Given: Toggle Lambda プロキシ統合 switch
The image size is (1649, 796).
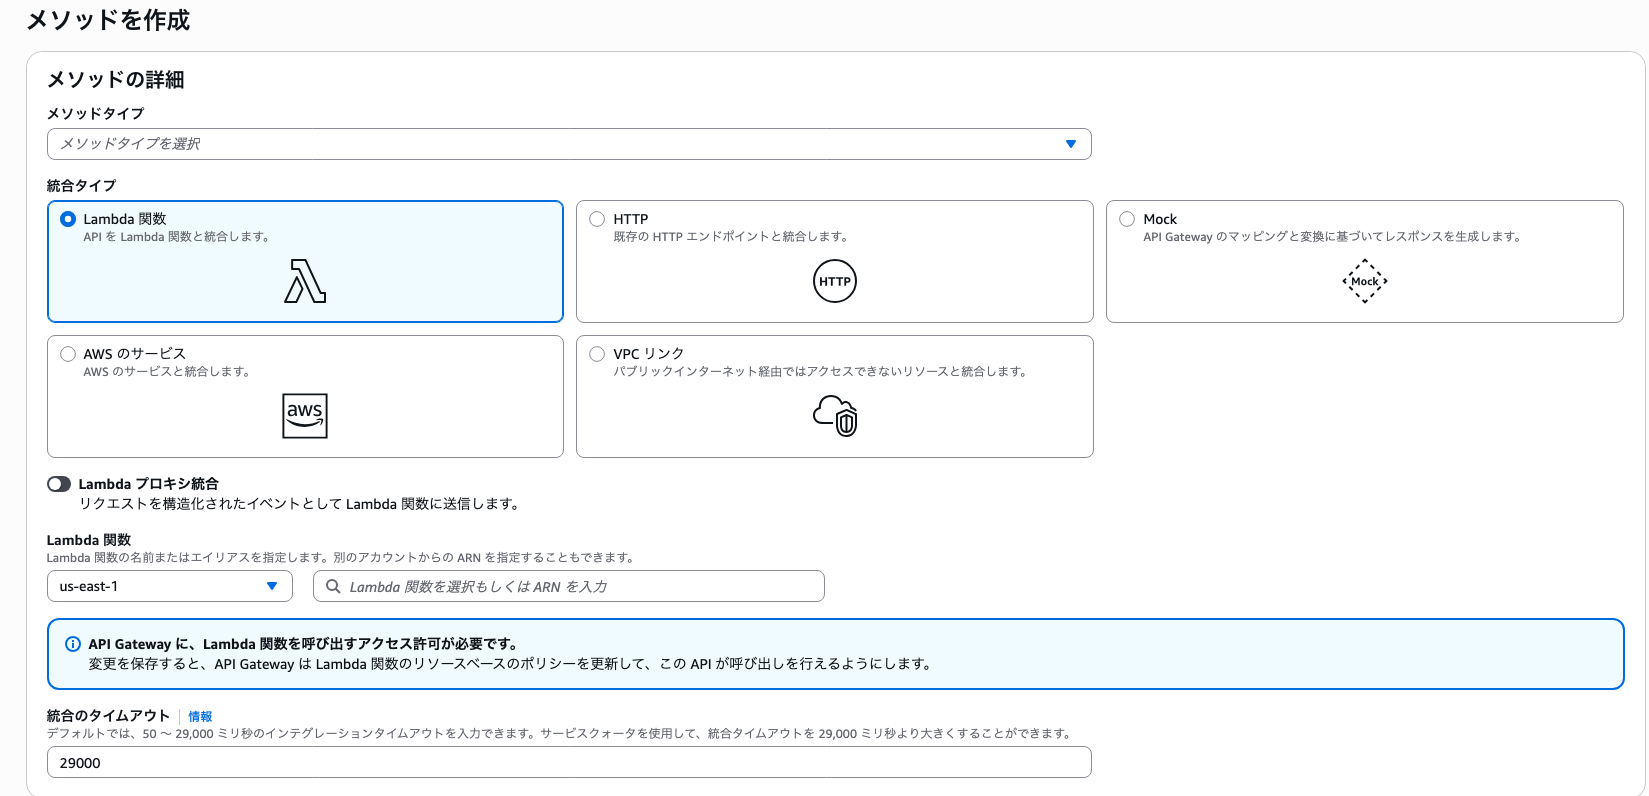Looking at the screenshot, I should point(59,484).
